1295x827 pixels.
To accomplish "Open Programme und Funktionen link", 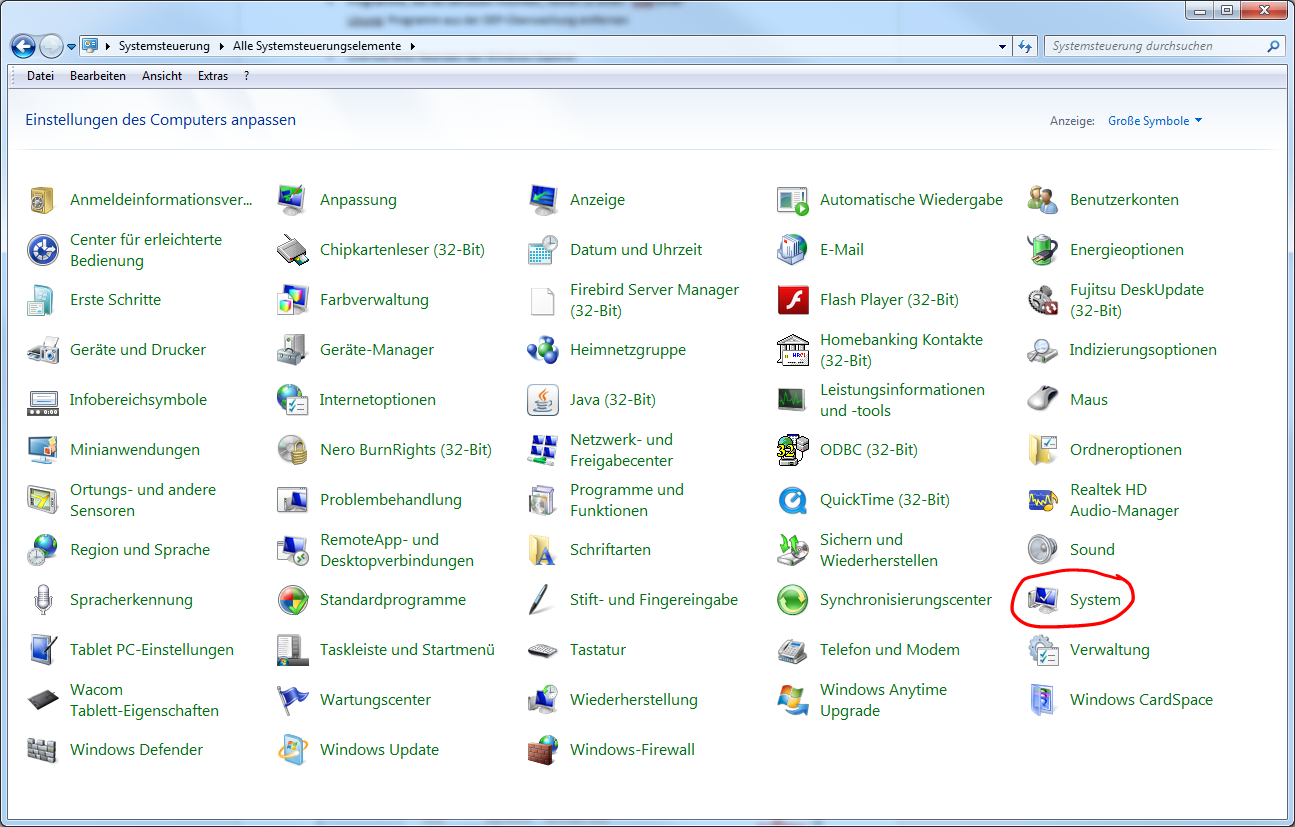I will (x=627, y=500).
